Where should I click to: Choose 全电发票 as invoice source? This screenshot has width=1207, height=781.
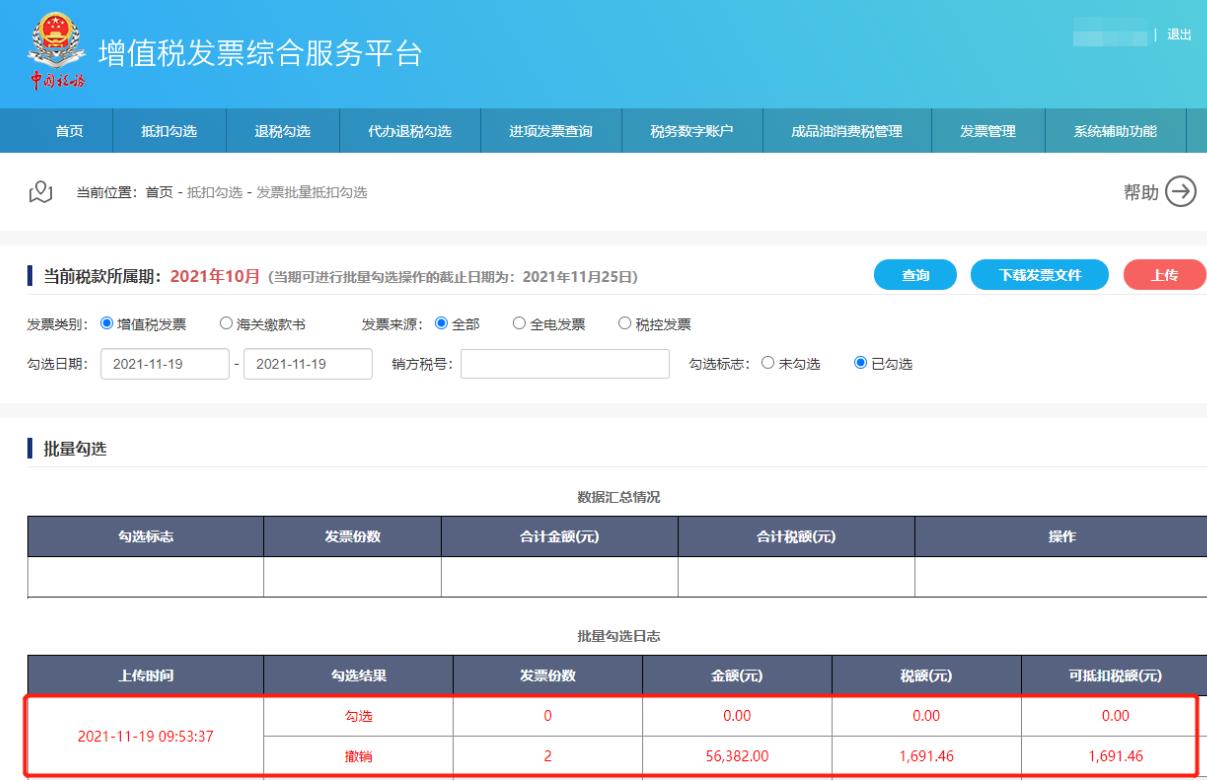point(519,324)
